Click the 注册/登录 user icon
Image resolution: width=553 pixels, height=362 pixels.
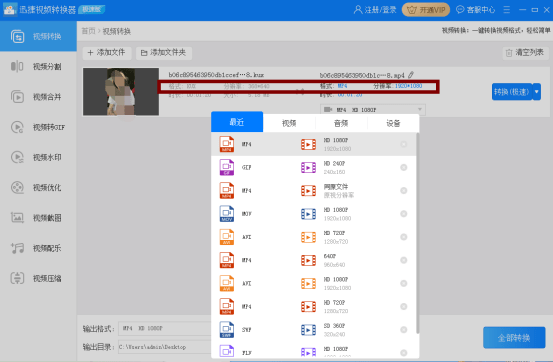tap(358, 10)
